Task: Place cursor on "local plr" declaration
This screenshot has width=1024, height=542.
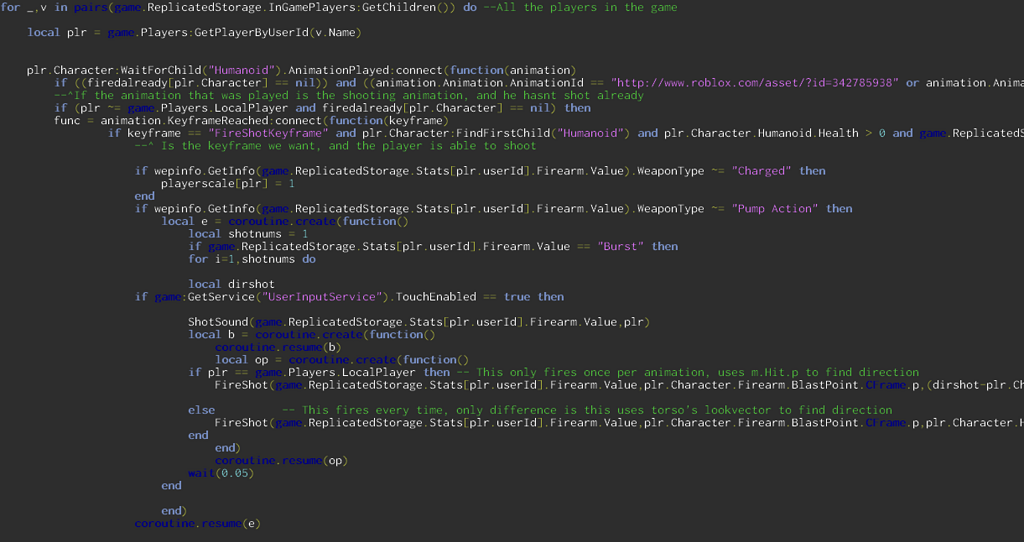Action: click(x=57, y=32)
